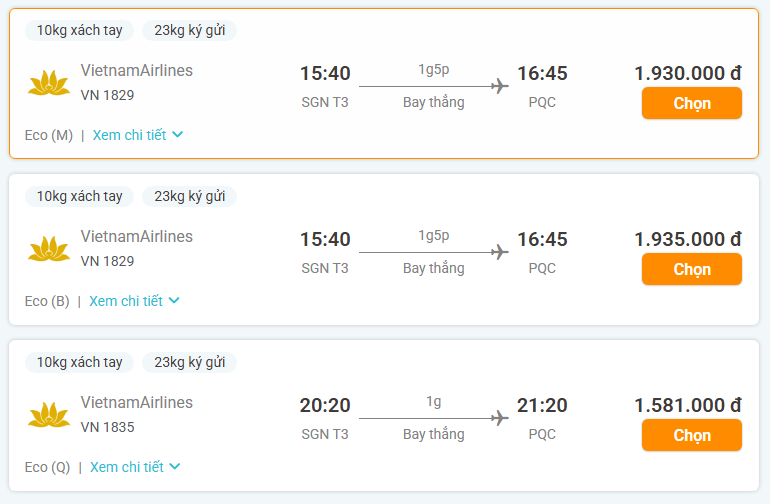Choose the 1.935.000 đ flight with Chọn
The height and width of the screenshot is (504, 770).
click(x=691, y=269)
